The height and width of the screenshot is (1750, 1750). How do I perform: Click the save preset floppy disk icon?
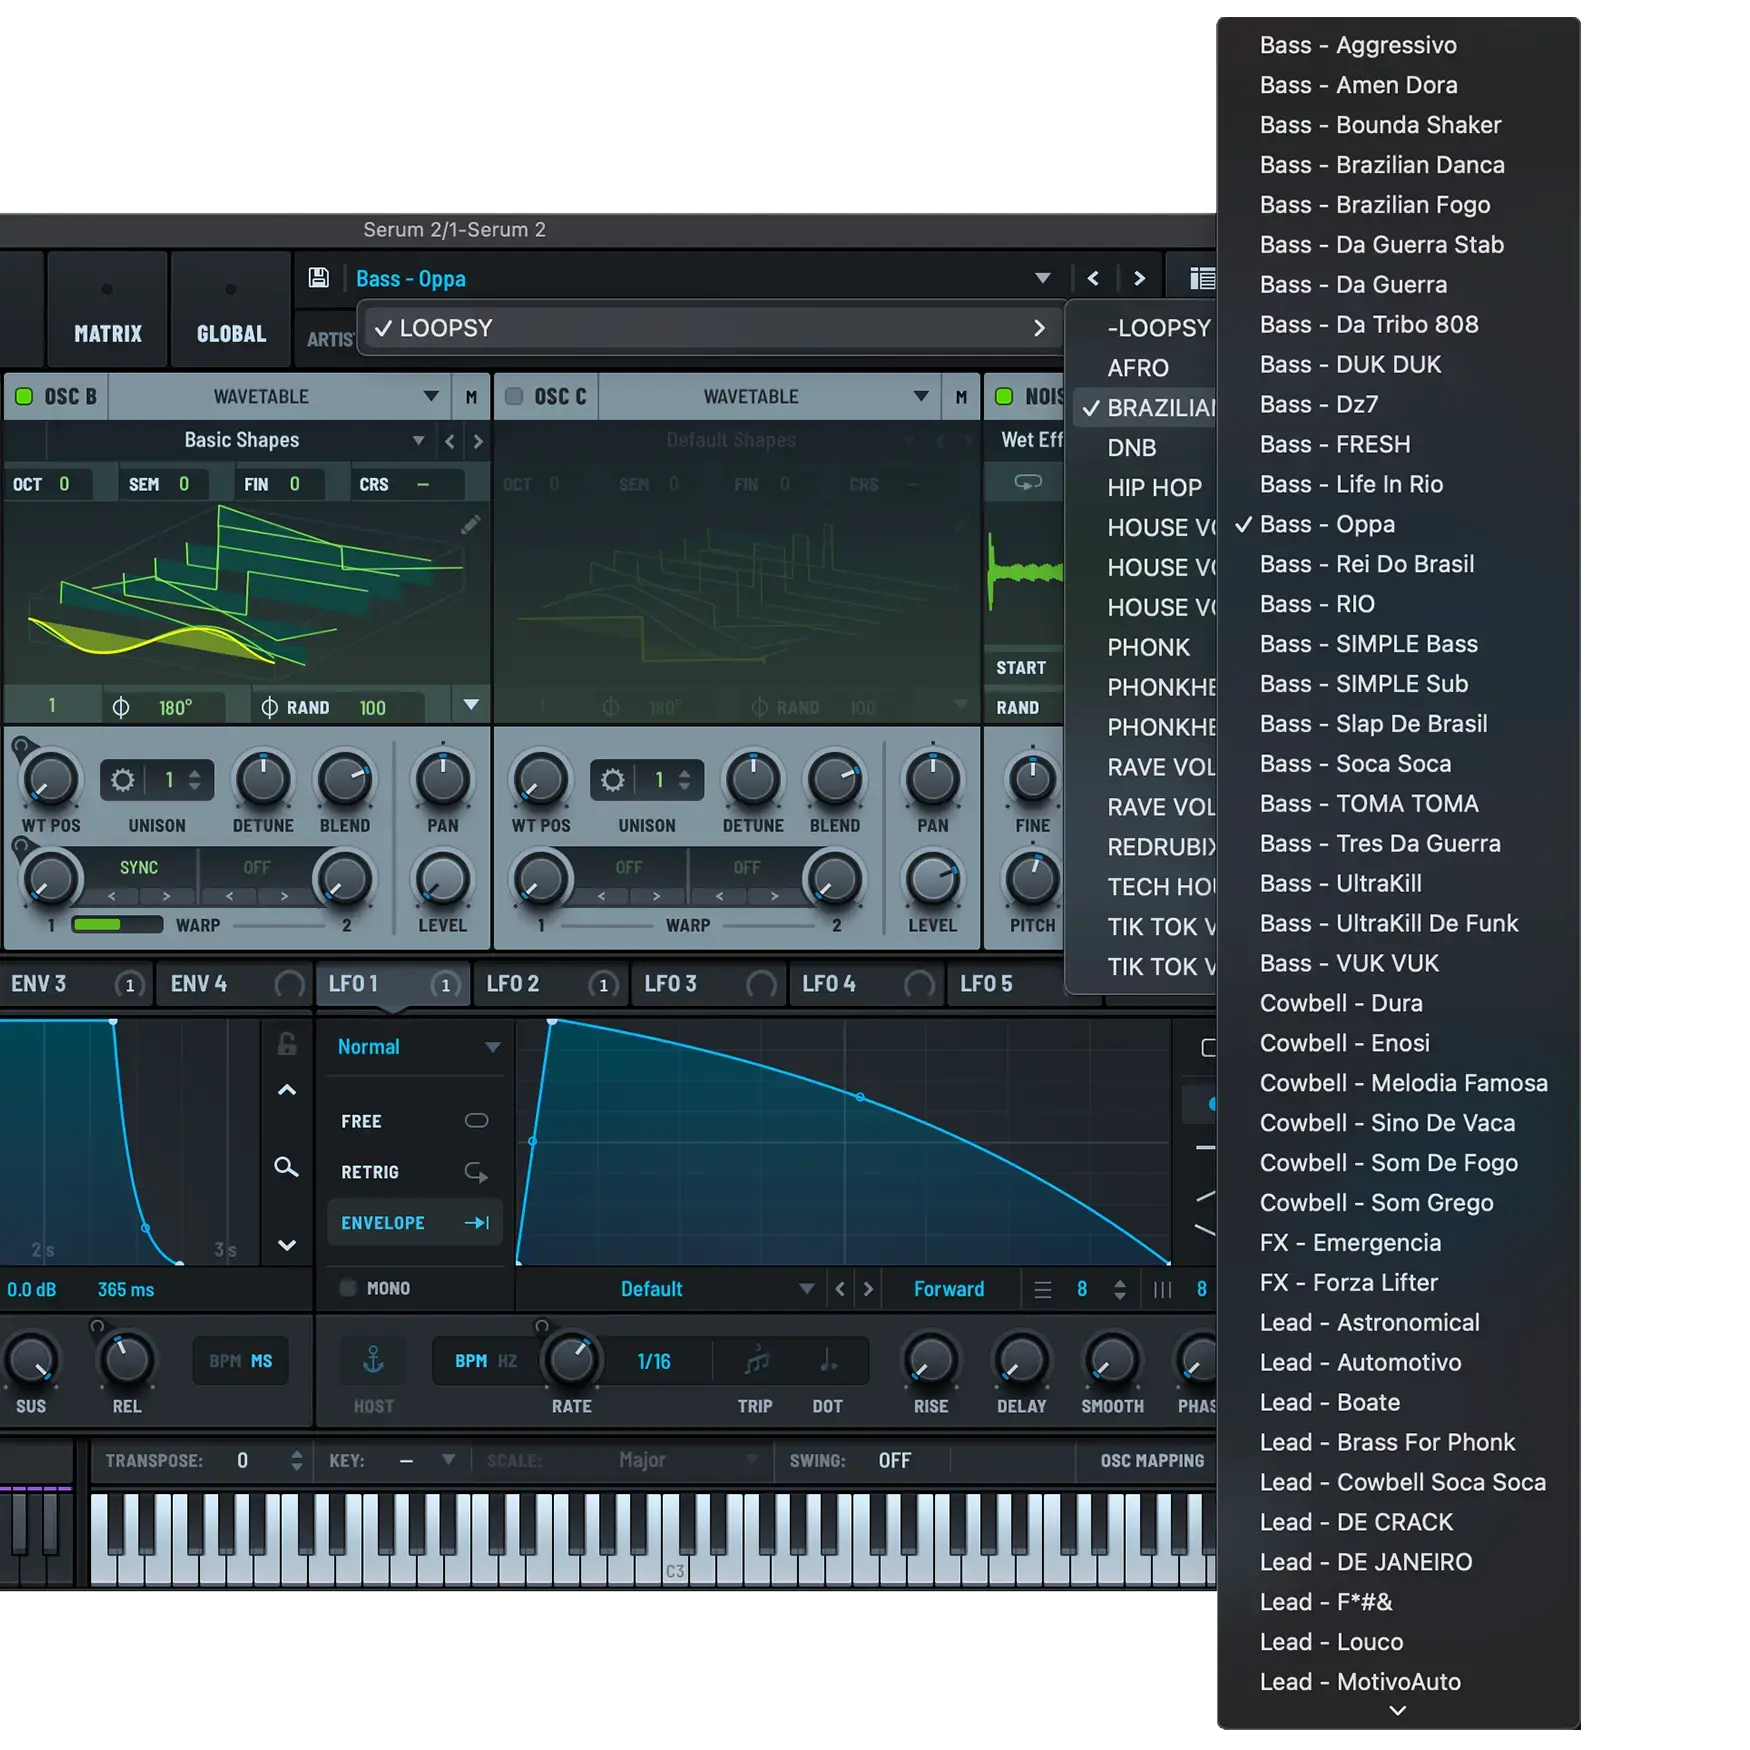pos(318,278)
